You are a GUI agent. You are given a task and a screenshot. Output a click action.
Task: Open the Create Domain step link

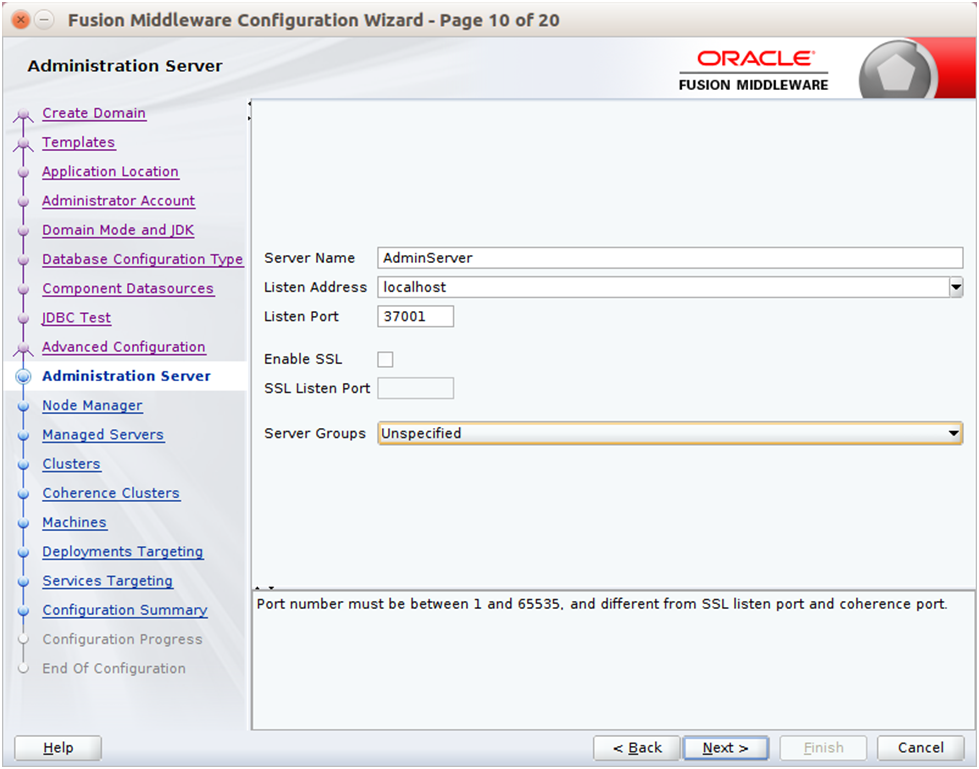point(94,113)
